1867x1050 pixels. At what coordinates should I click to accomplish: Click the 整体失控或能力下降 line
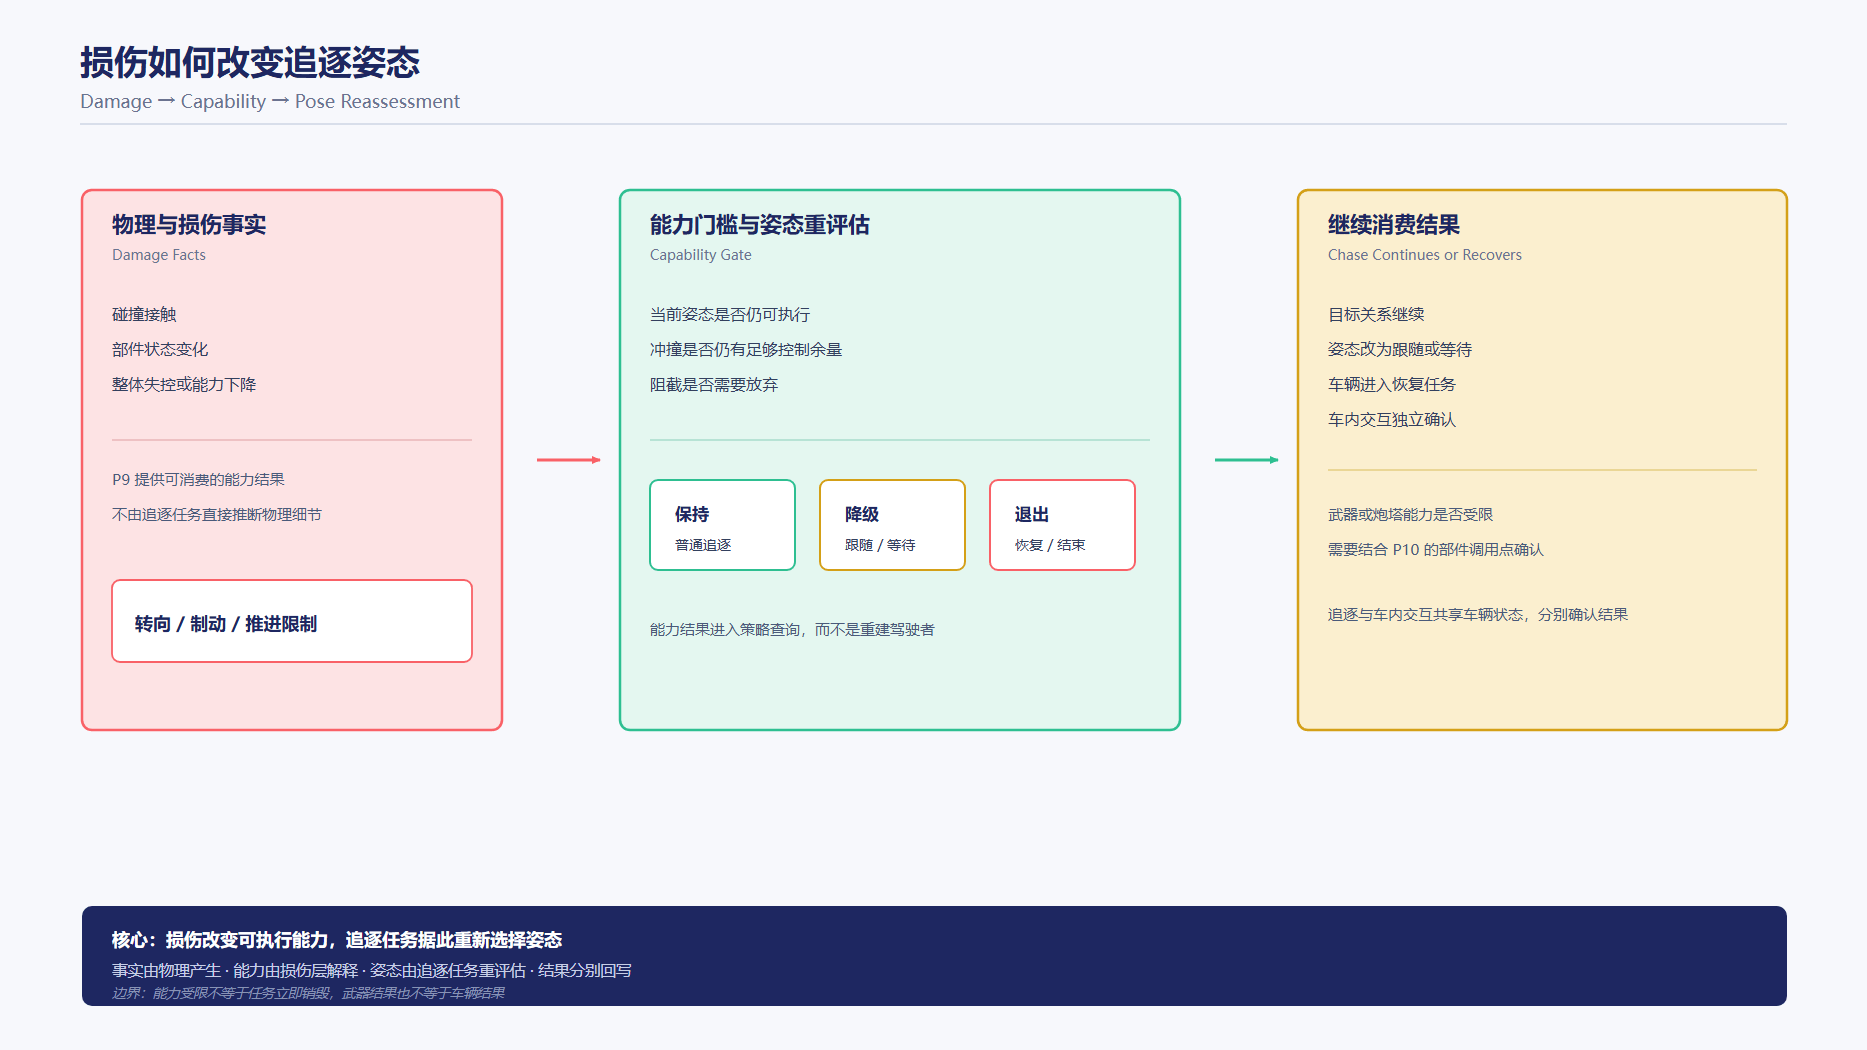(x=184, y=384)
